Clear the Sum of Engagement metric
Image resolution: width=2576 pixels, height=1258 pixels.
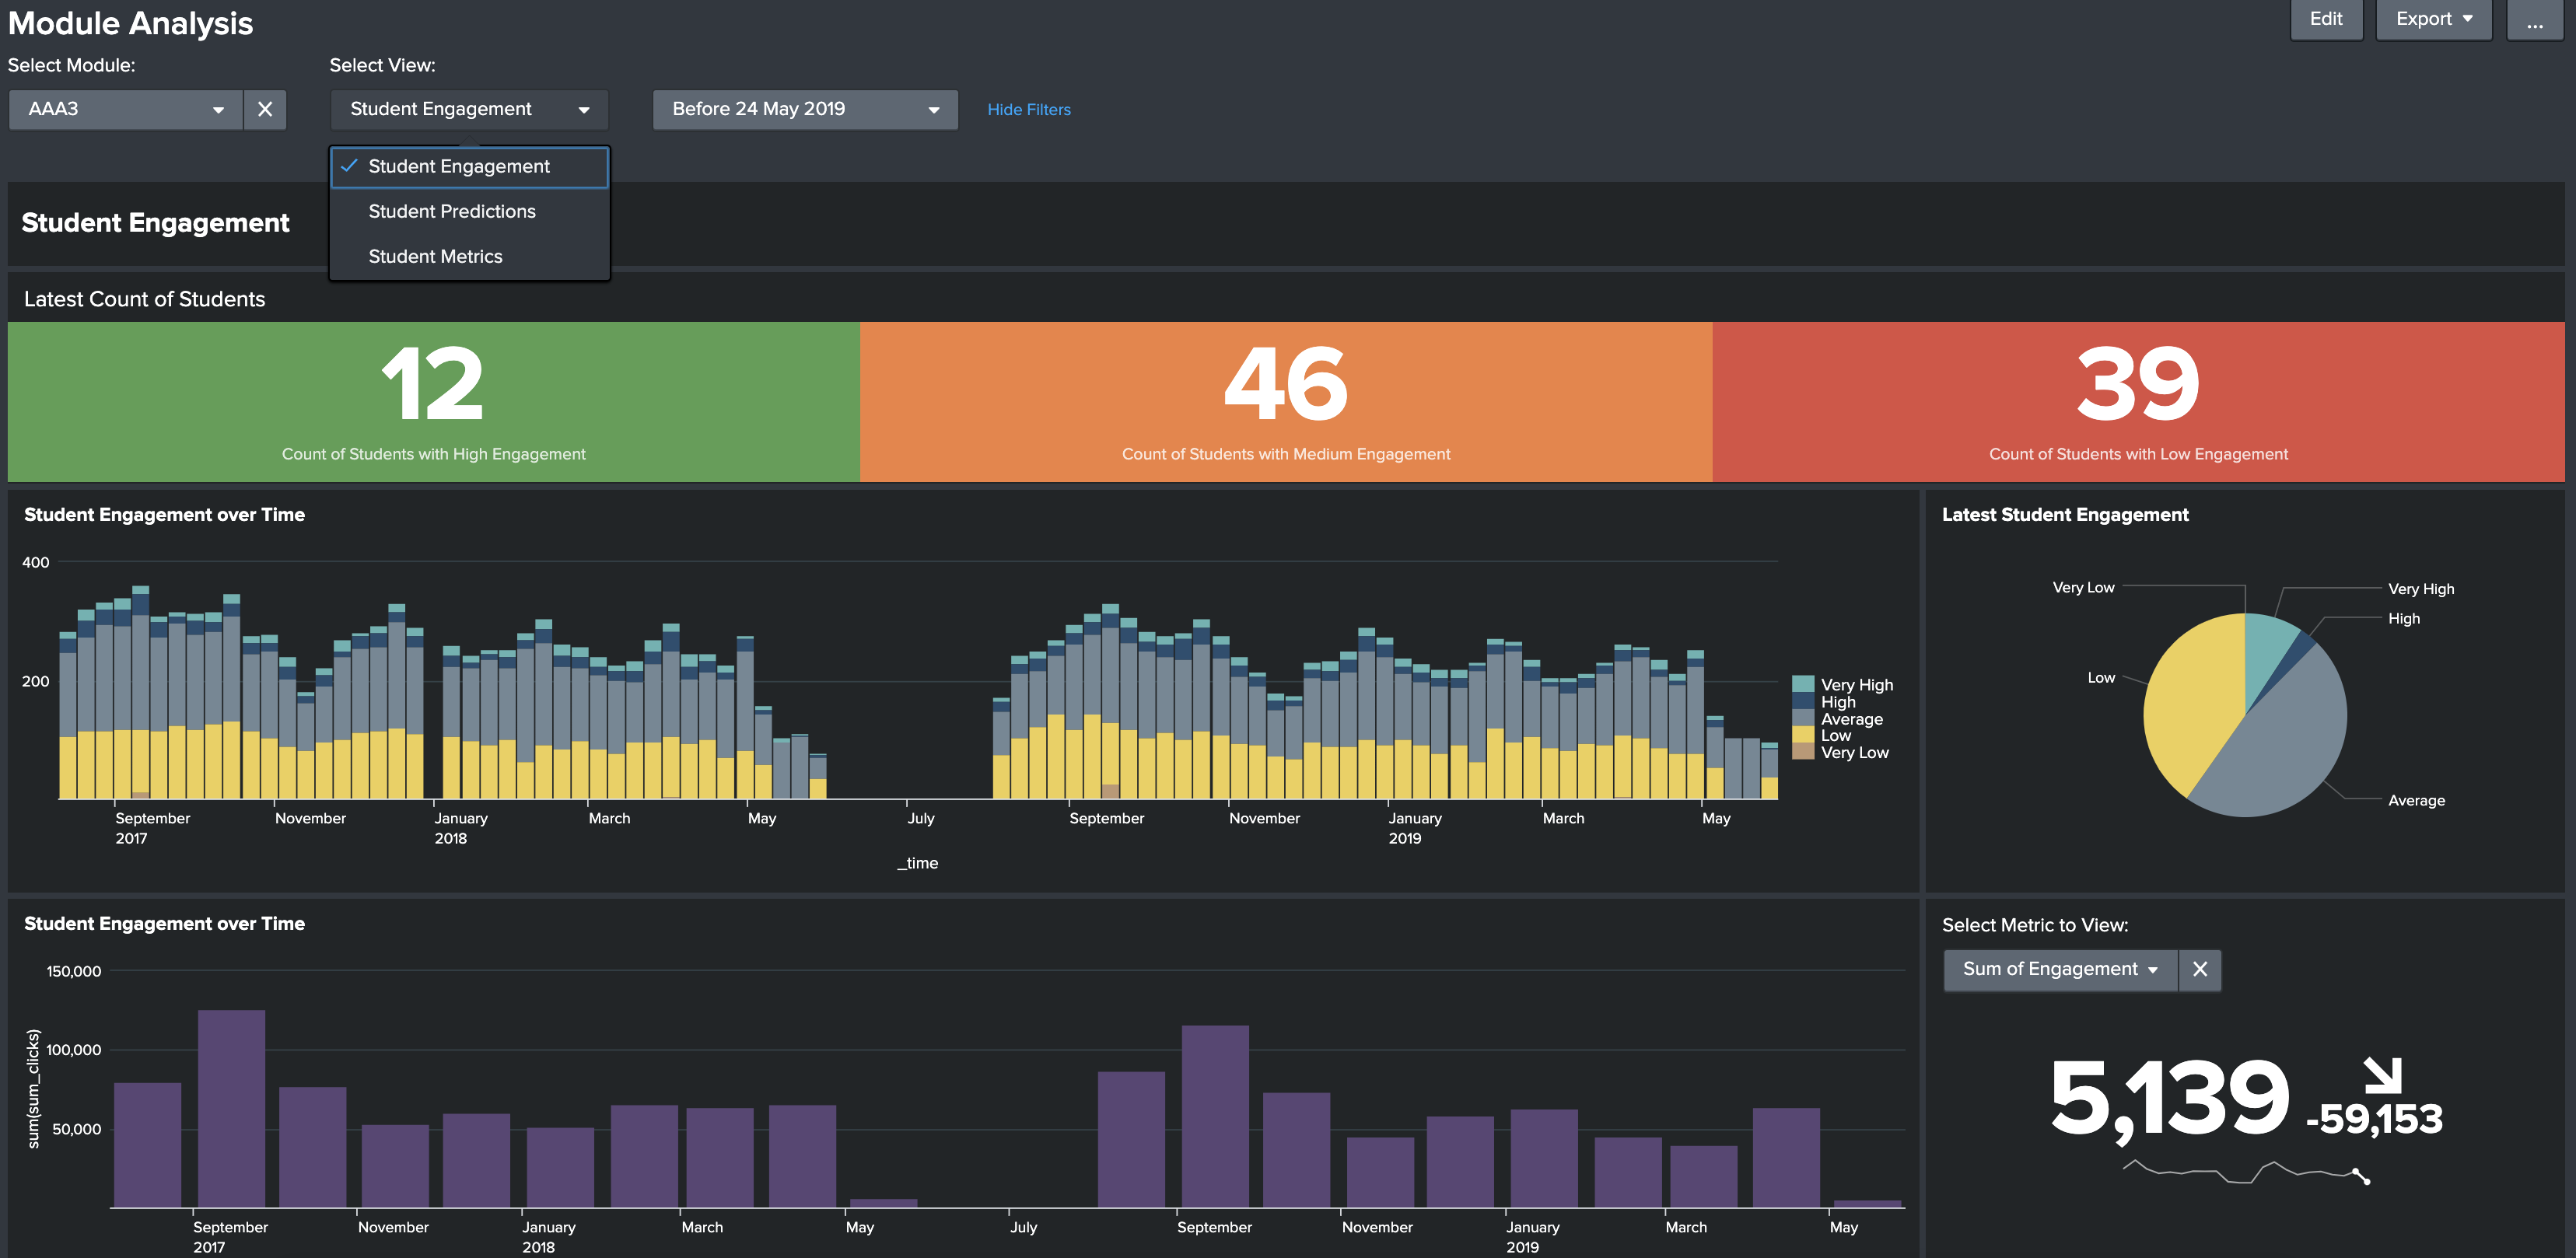coord(2199,969)
